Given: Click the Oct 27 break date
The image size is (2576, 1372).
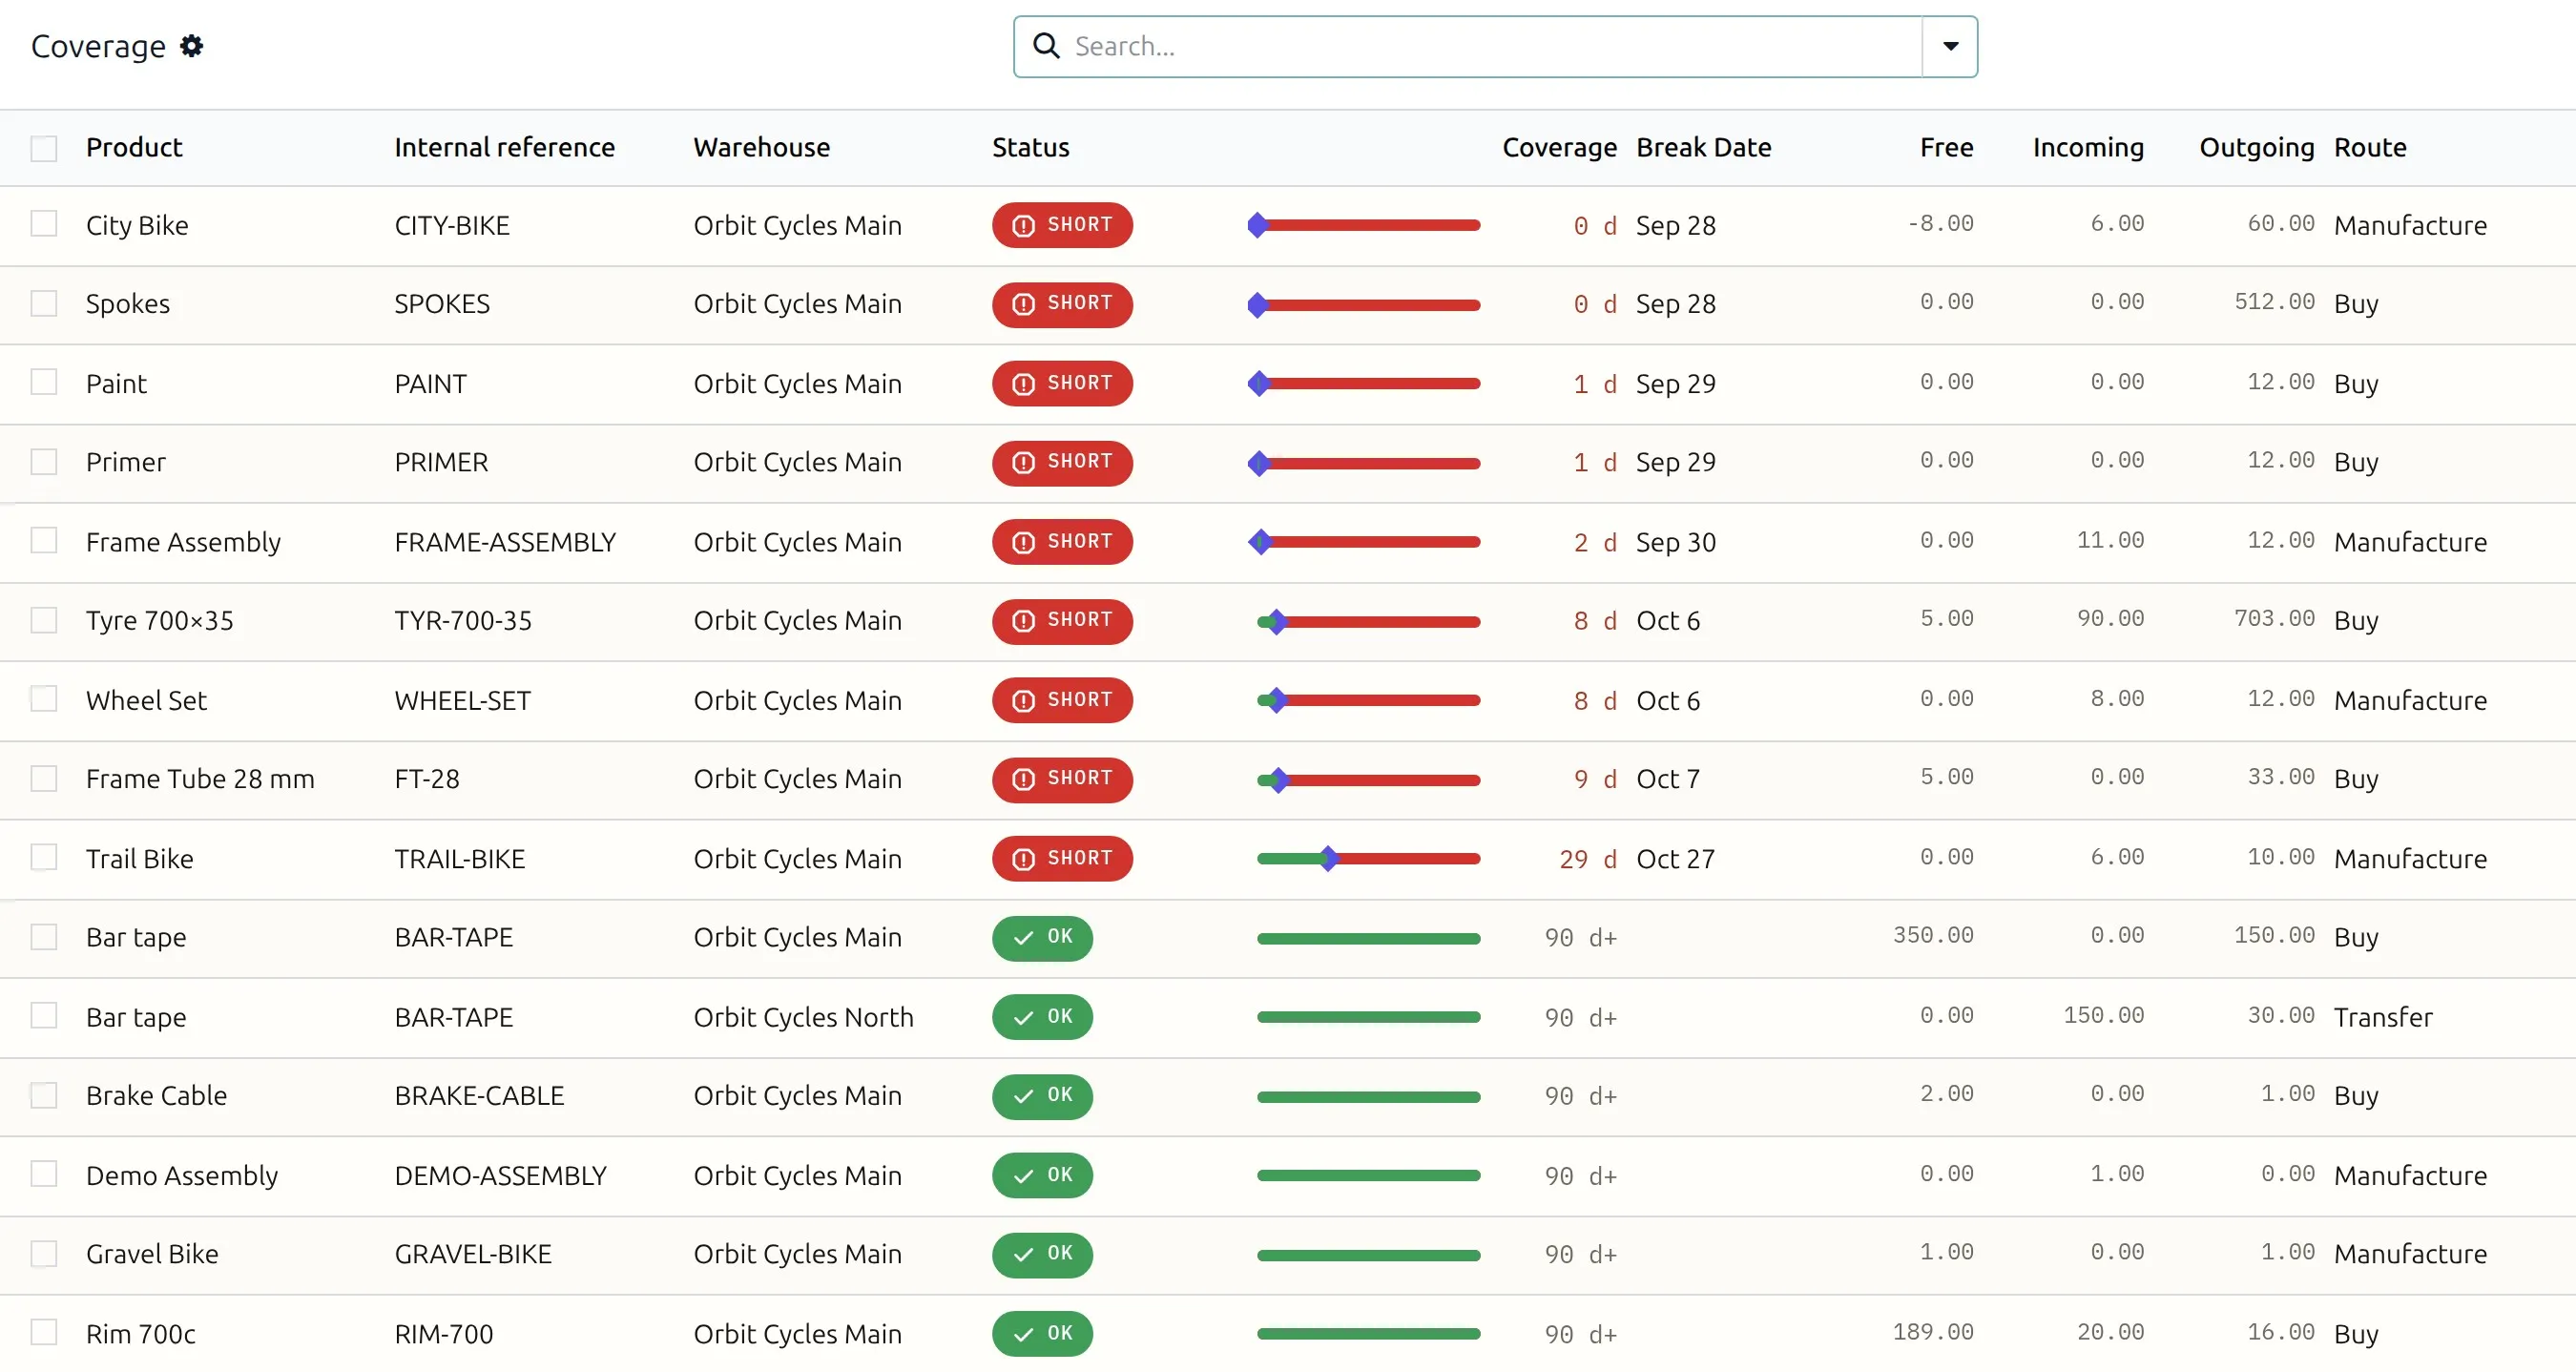Looking at the screenshot, I should 1675,859.
